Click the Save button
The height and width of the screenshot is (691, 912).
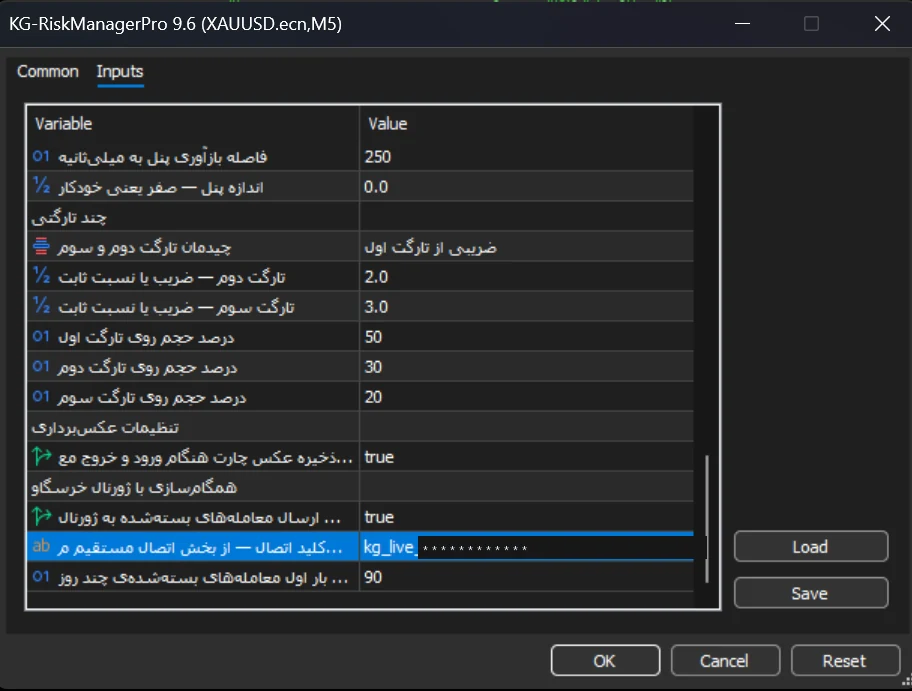tap(811, 593)
